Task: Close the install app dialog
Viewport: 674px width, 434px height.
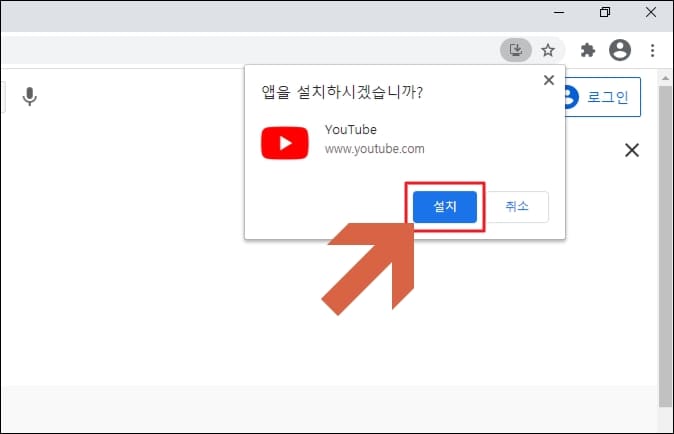Action: 548,80
